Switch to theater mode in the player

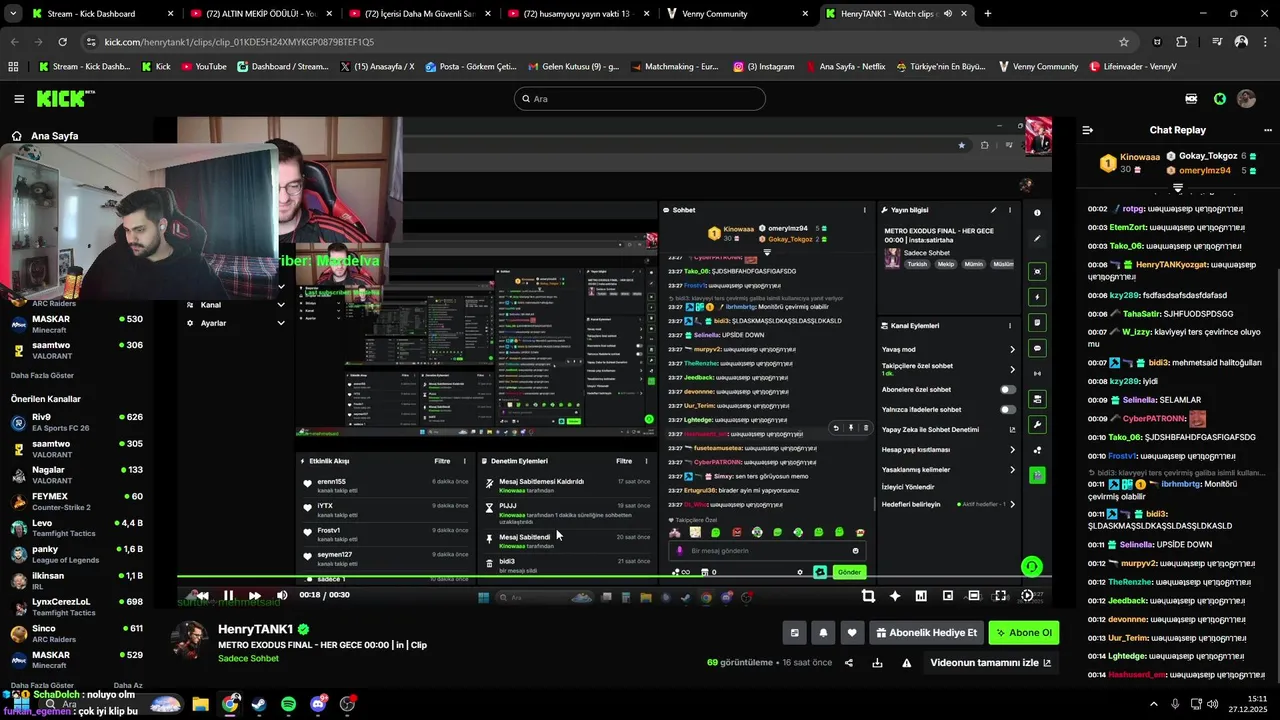(x=974, y=596)
